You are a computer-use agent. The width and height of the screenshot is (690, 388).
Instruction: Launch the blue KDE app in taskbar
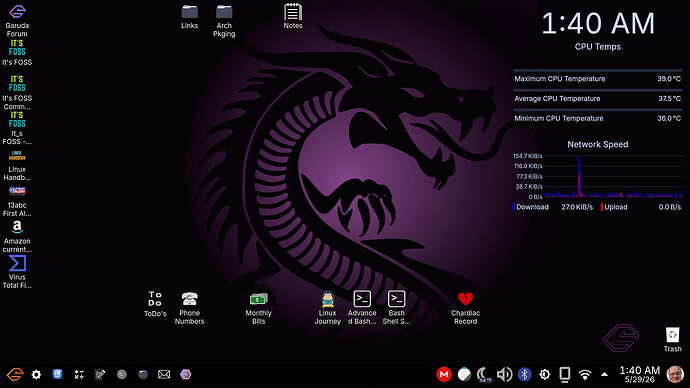pyautogui.click(x=57, y=374)
